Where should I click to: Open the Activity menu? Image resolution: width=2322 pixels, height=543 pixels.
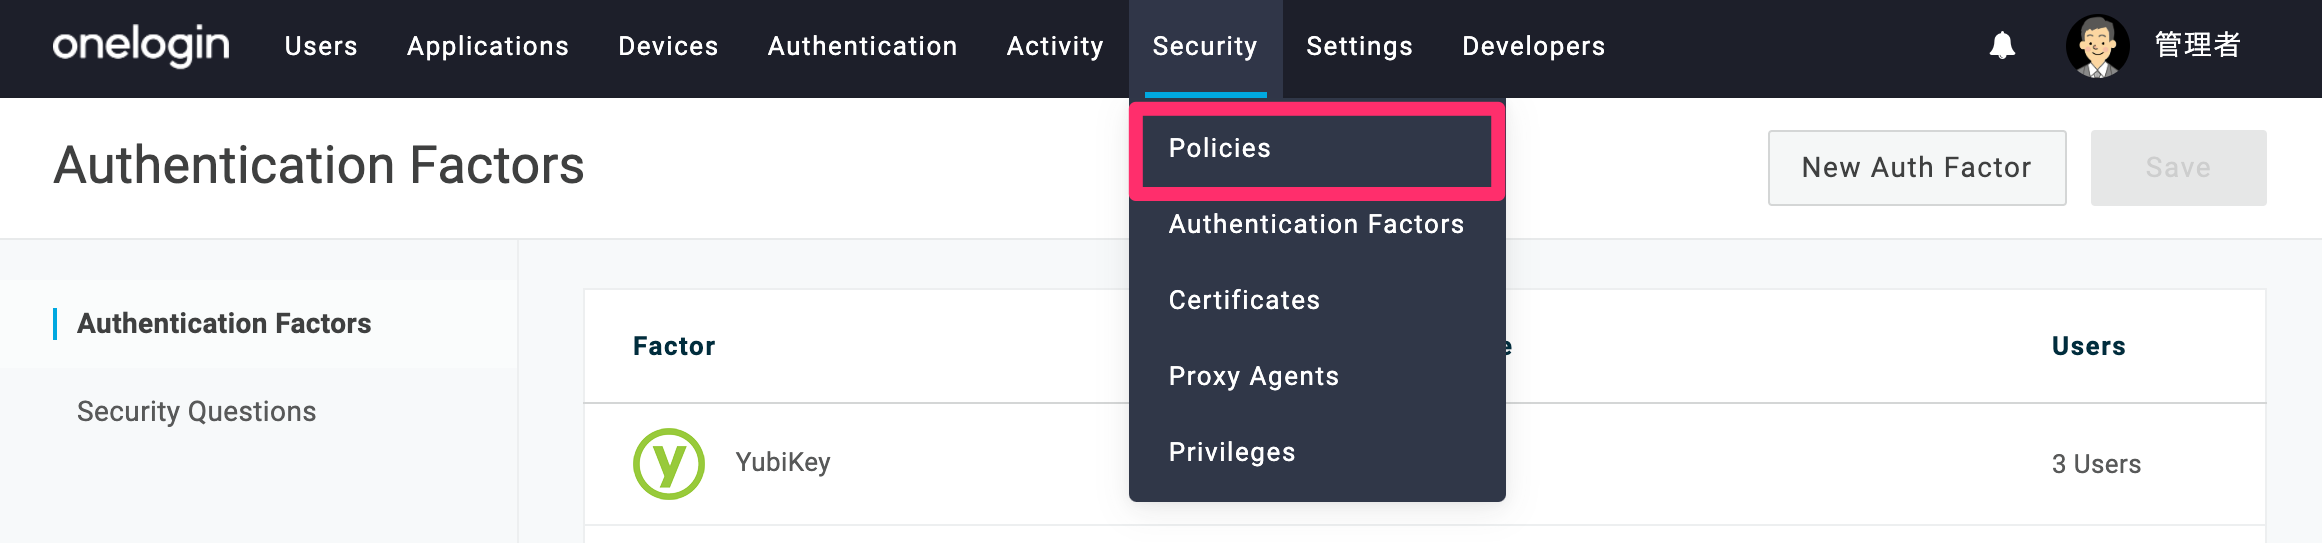1055,46
